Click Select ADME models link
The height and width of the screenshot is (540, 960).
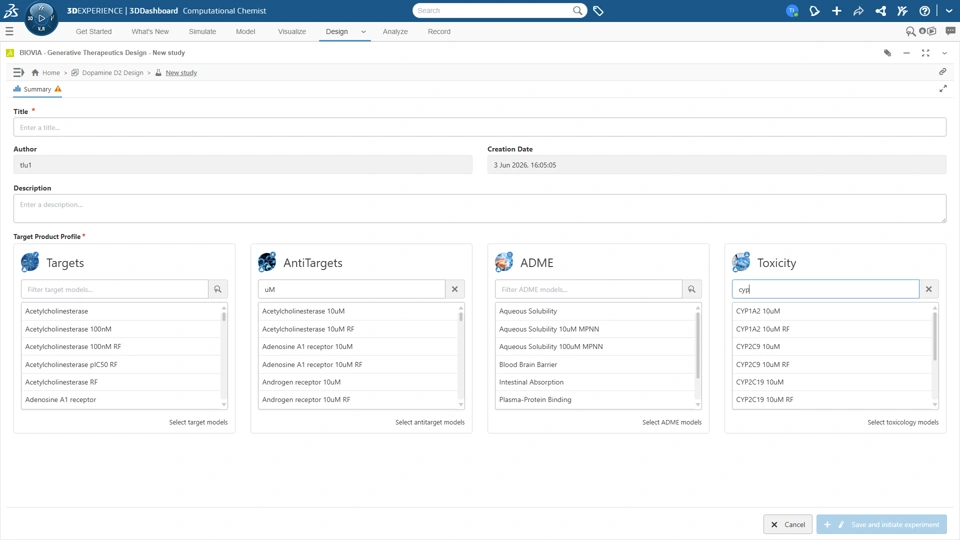(x=672, y=422)
